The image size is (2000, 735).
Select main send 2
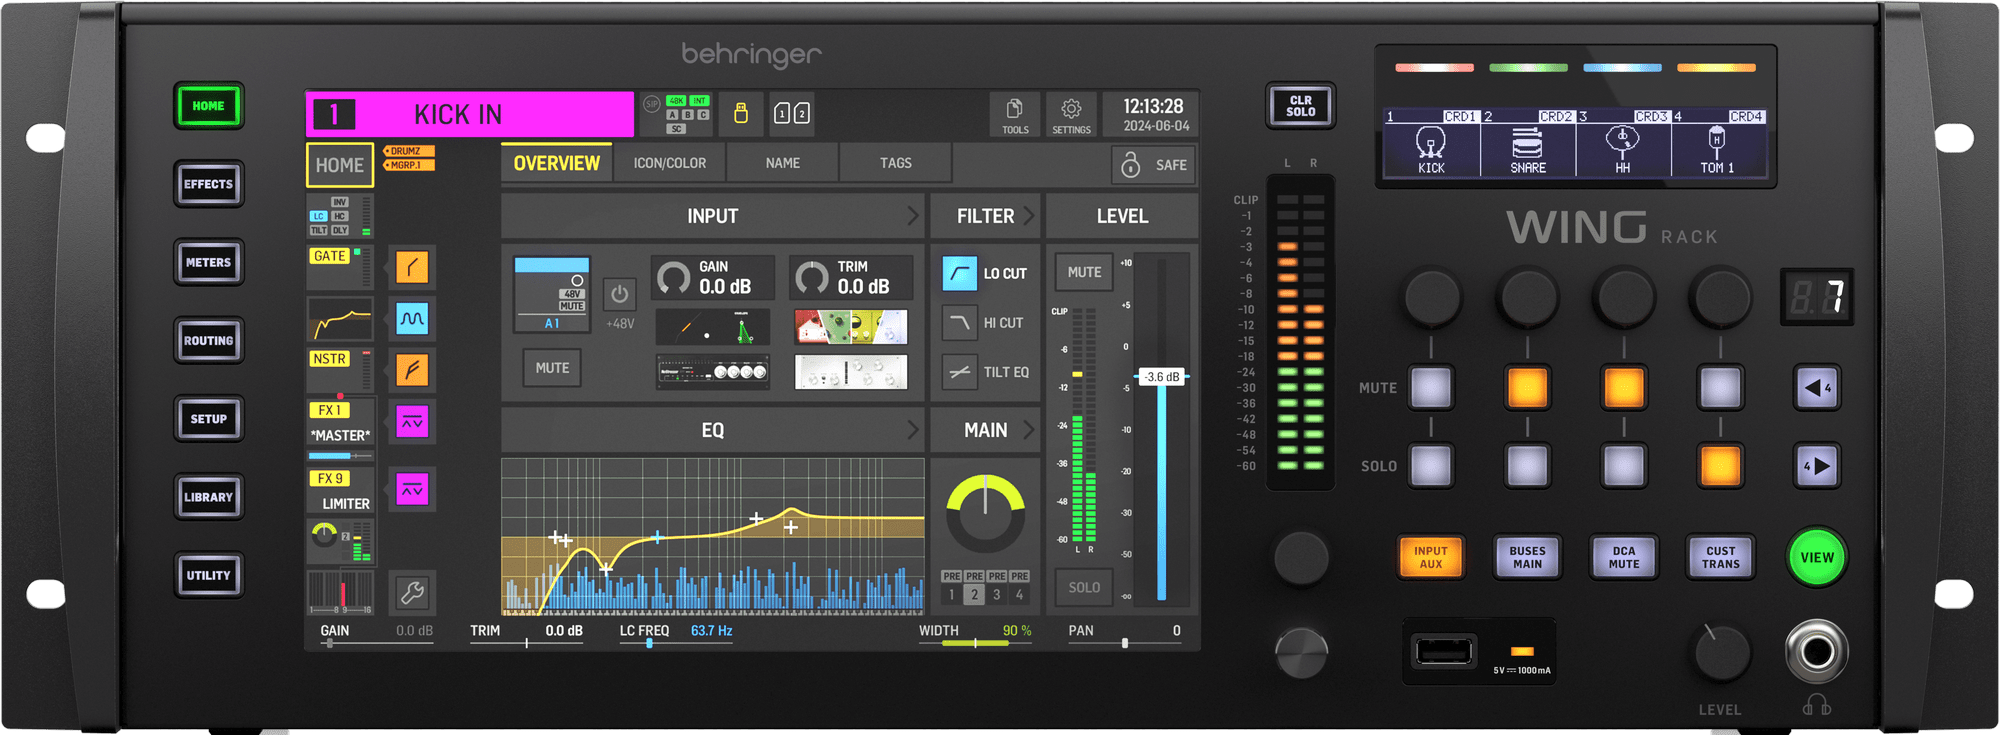pos(974,594)
